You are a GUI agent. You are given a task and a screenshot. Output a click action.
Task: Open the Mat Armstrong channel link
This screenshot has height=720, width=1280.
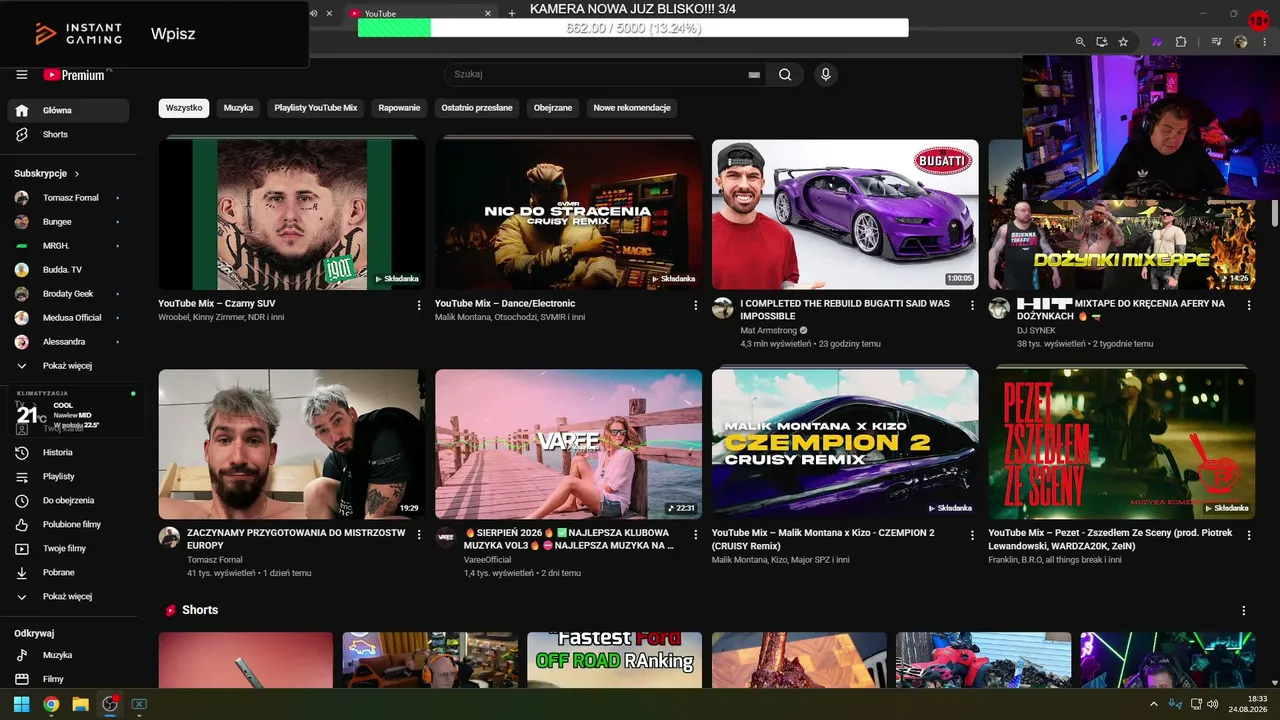[769, 330]
